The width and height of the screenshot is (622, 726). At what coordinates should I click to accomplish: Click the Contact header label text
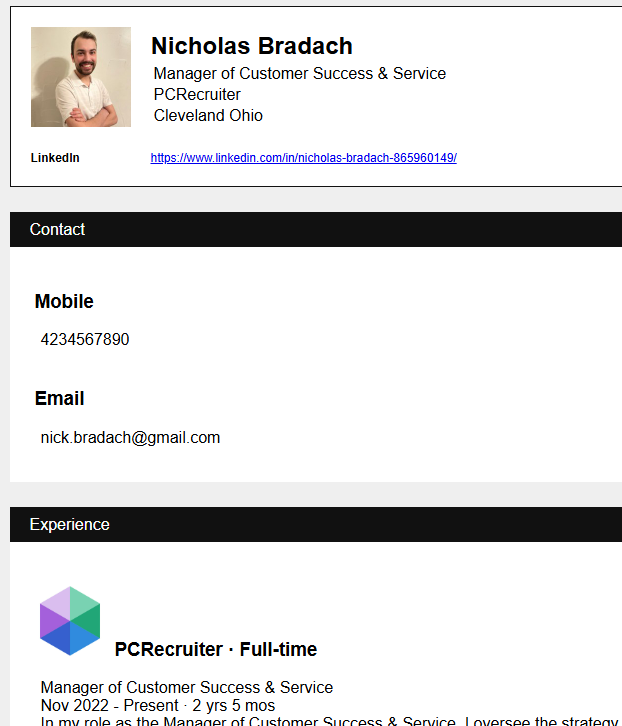point(57,230)
